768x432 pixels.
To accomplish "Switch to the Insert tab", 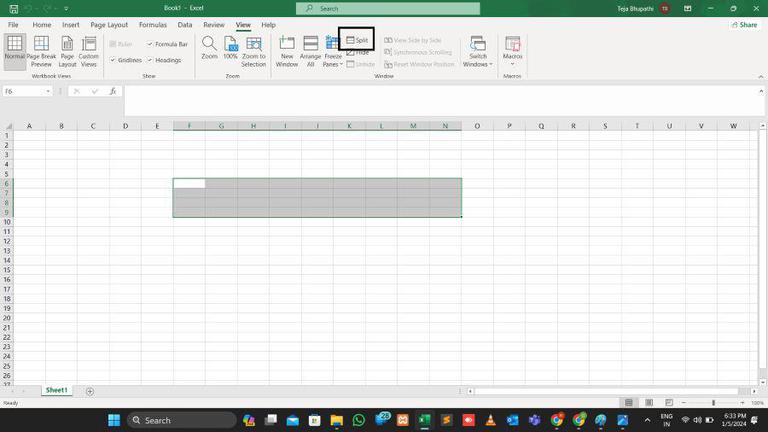I will (x=71, y=24).
